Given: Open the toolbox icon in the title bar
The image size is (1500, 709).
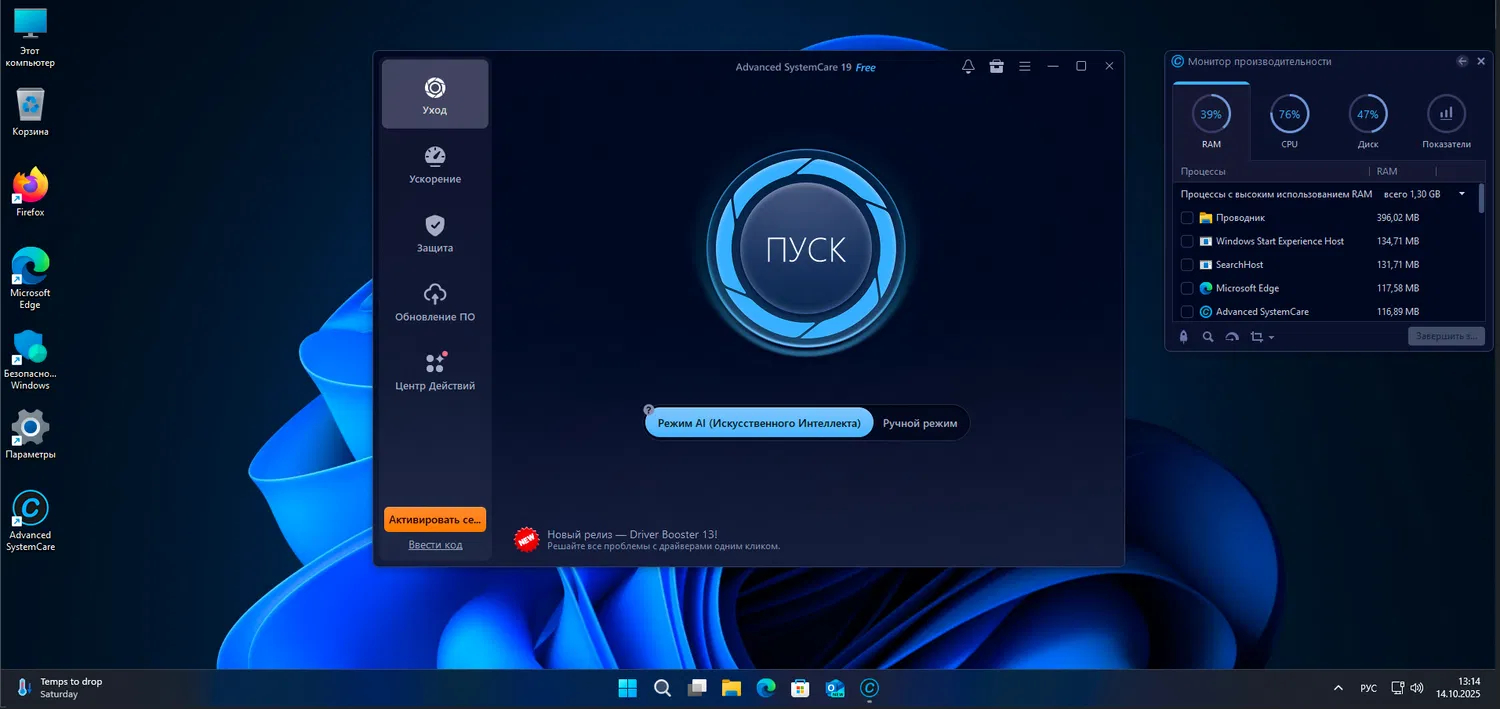Looking at the screenshot, I should coord(996,66).
